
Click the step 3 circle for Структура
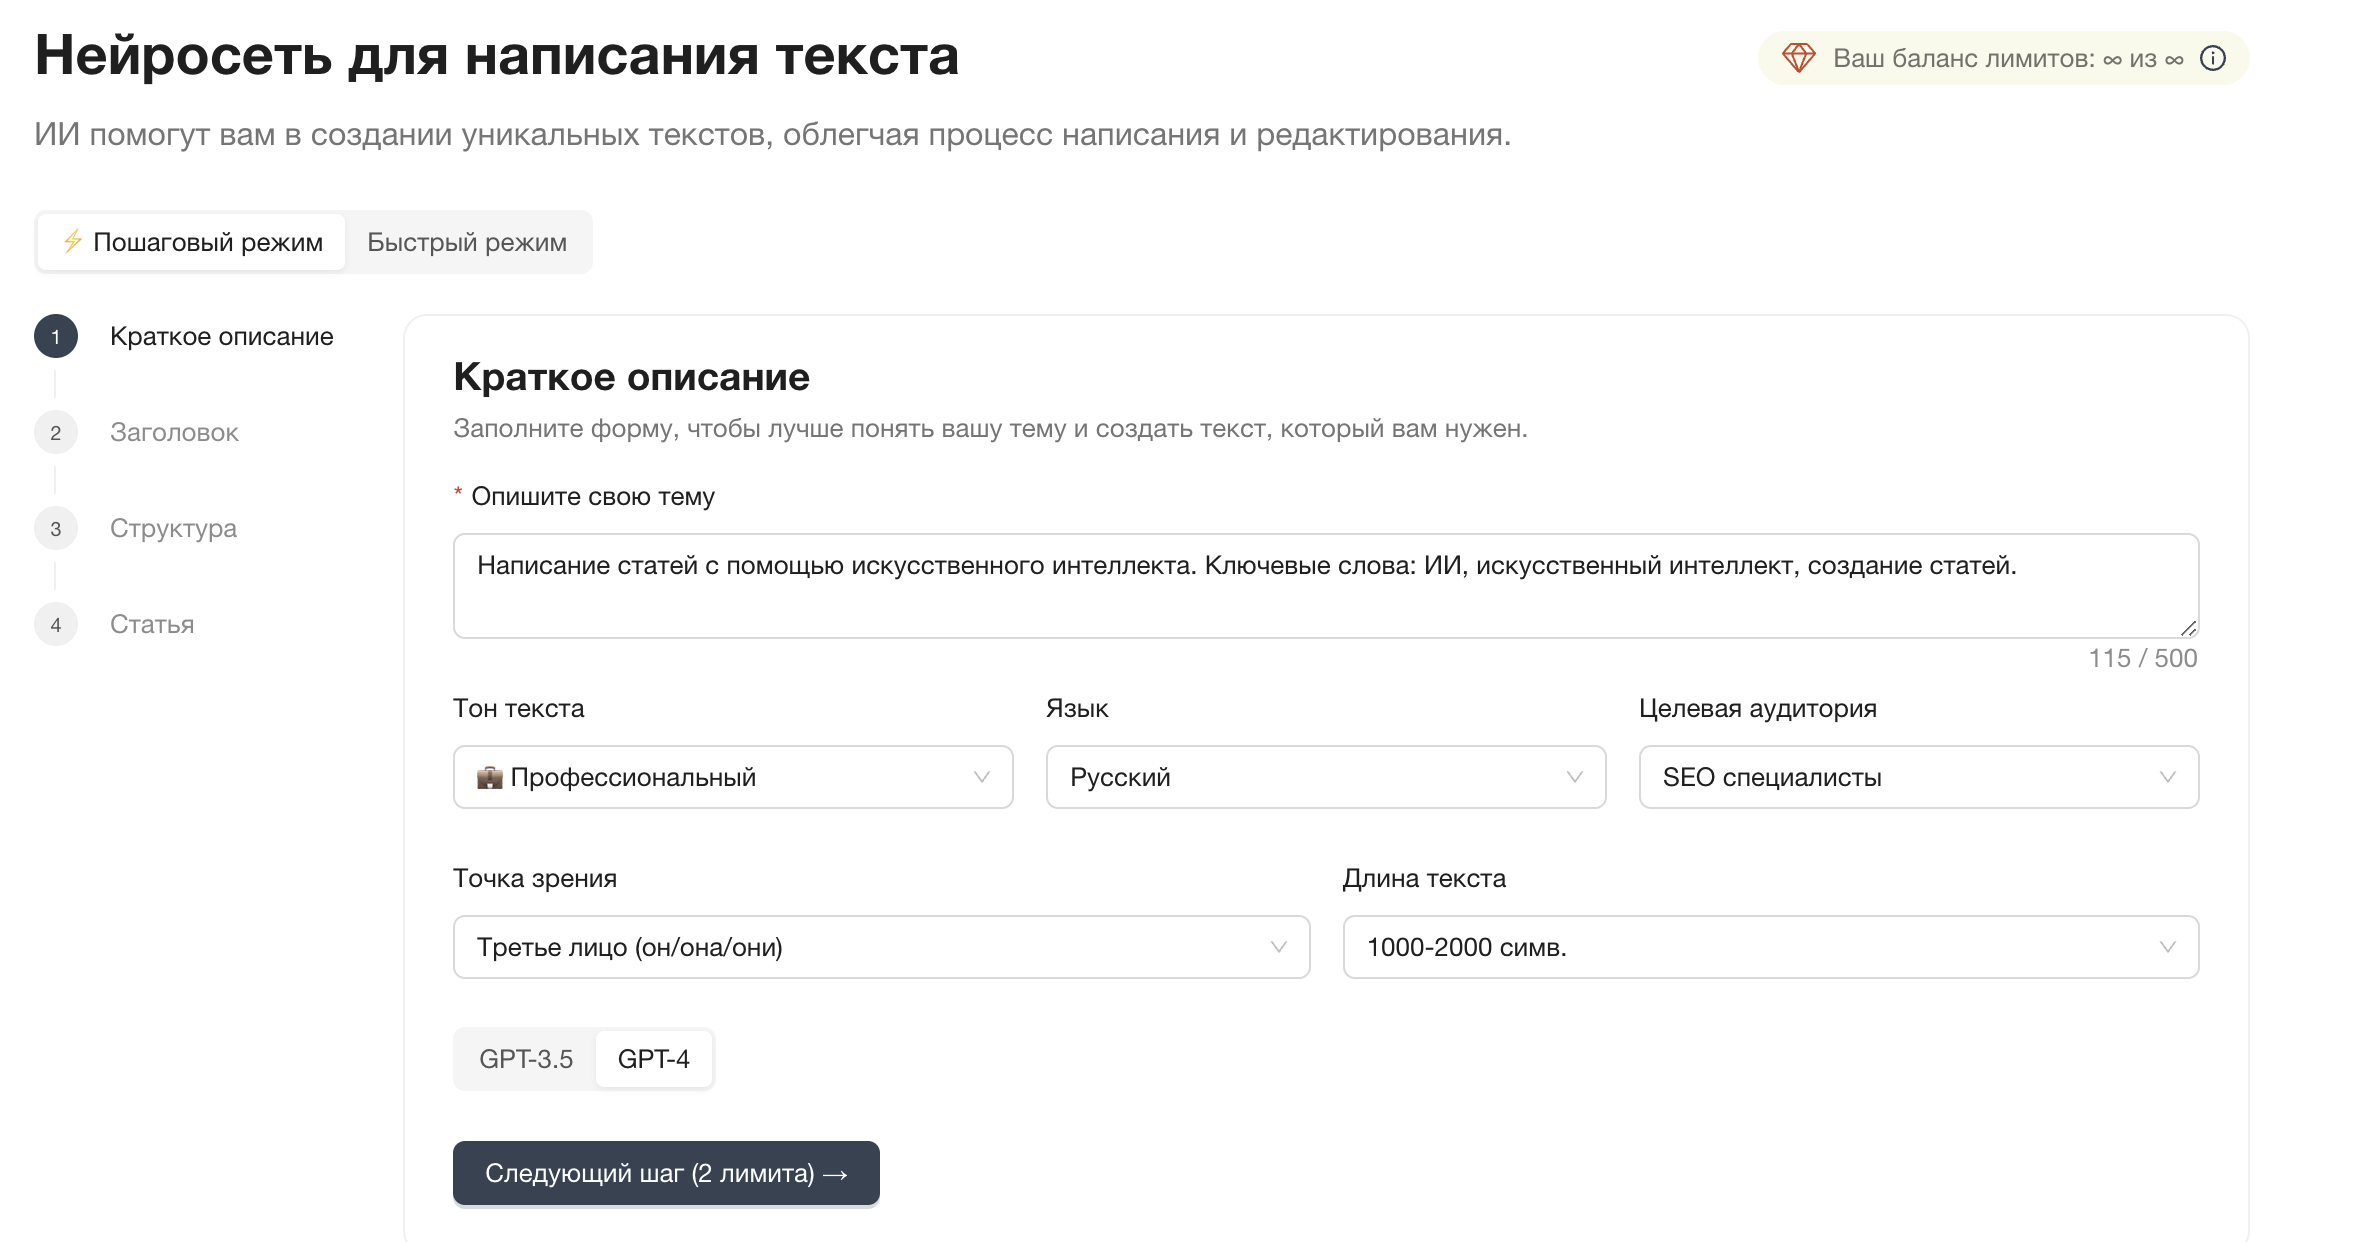tap(55, 528)
